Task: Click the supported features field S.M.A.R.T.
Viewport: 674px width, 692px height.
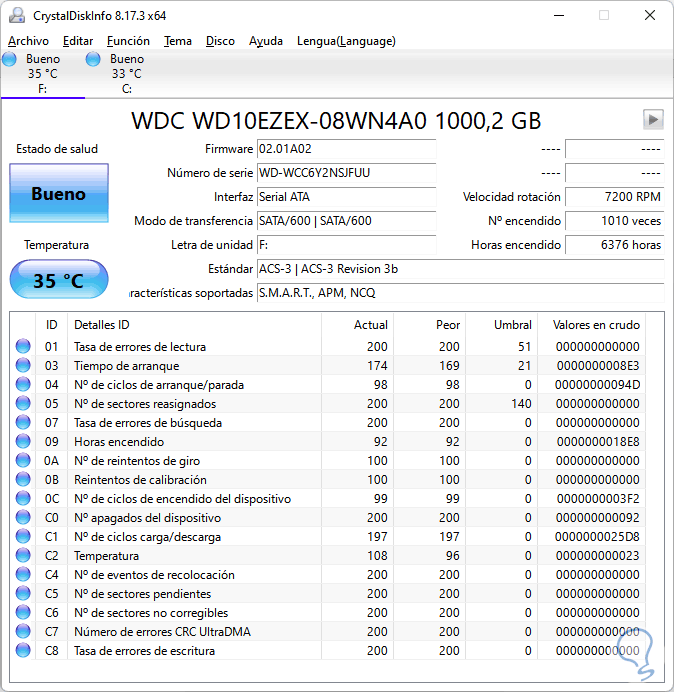Action: coord(460,293)
